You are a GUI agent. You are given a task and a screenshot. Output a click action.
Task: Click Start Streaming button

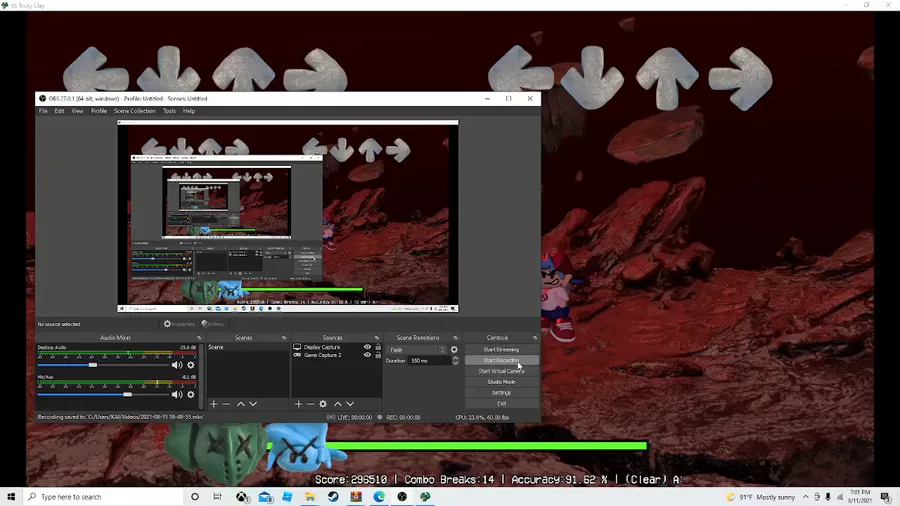[x=501, y=349]
